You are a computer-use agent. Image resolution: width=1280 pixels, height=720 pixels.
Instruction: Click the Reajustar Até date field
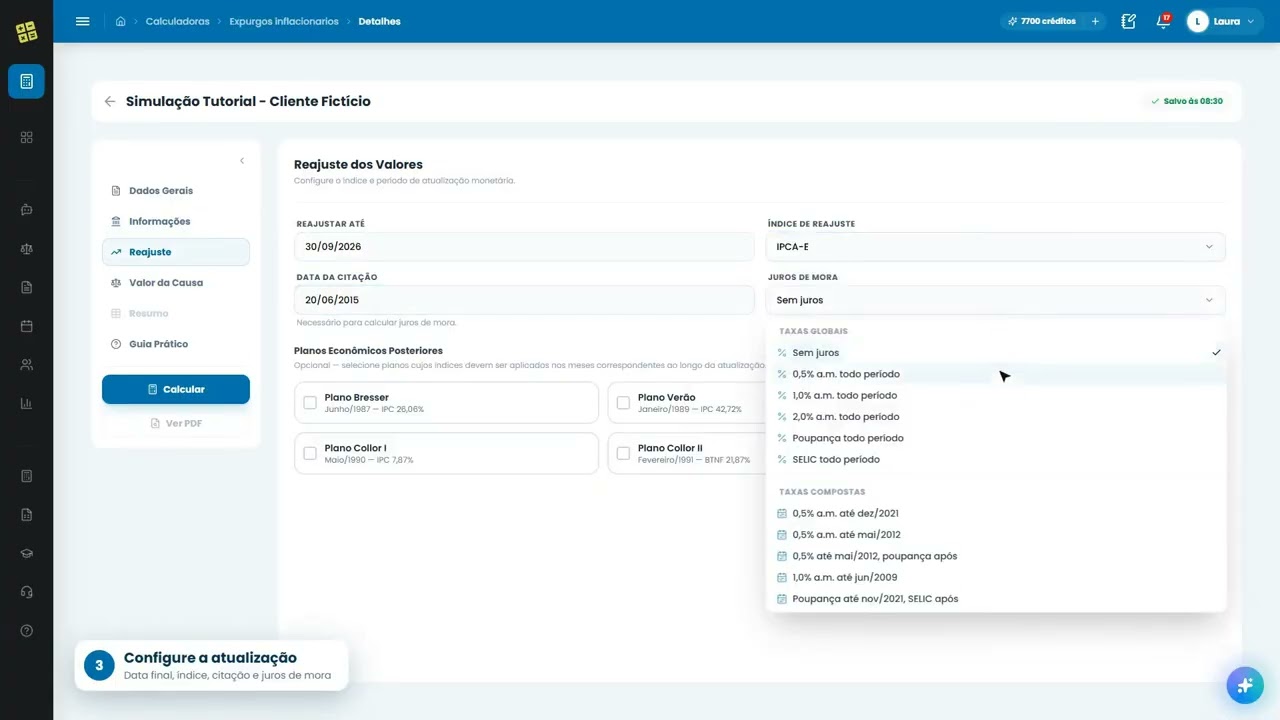pyautogui.click(x=524, y=247)
